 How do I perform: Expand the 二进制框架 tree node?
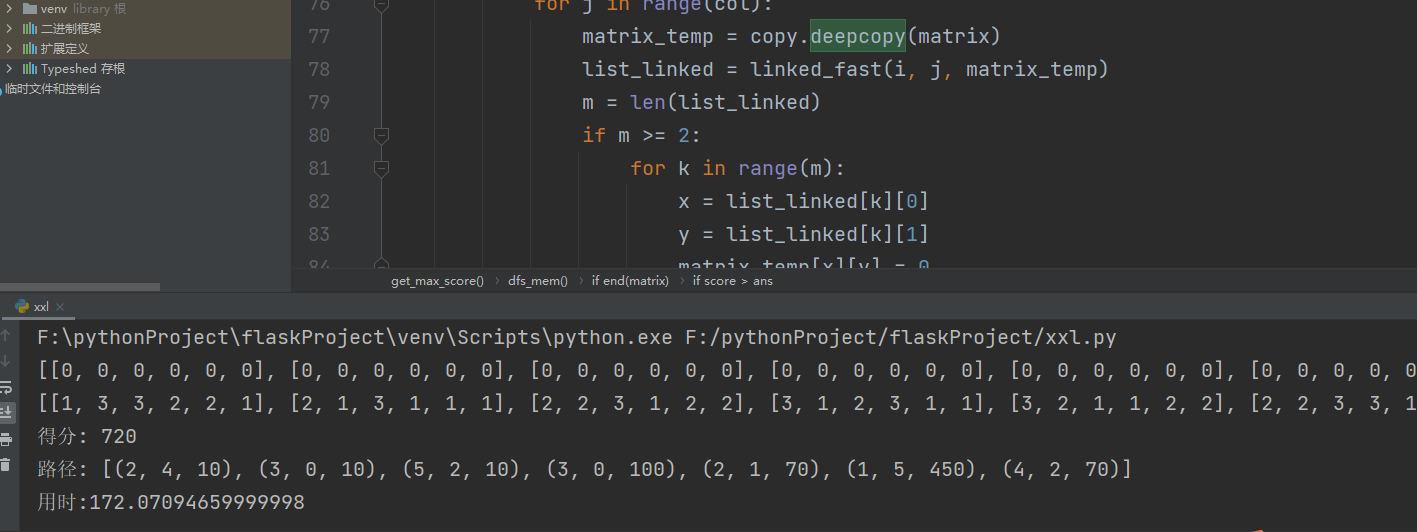(9, 28)
